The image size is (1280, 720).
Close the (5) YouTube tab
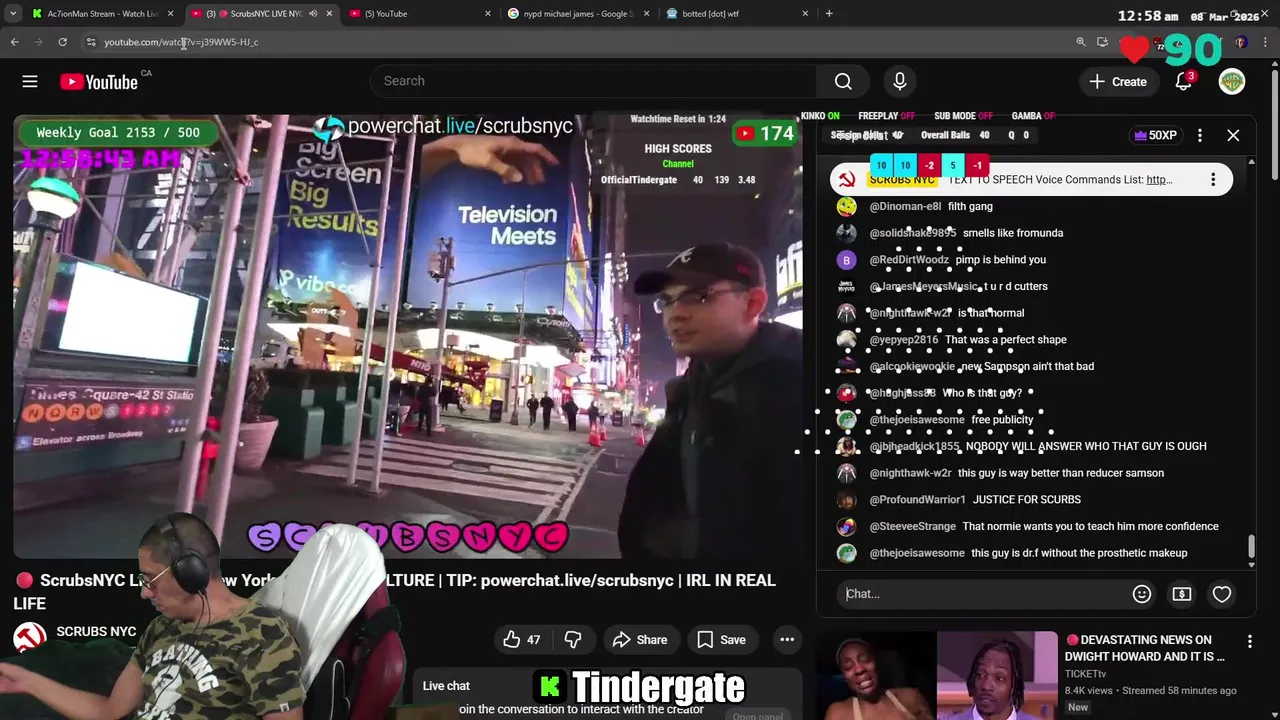[488, 14]
